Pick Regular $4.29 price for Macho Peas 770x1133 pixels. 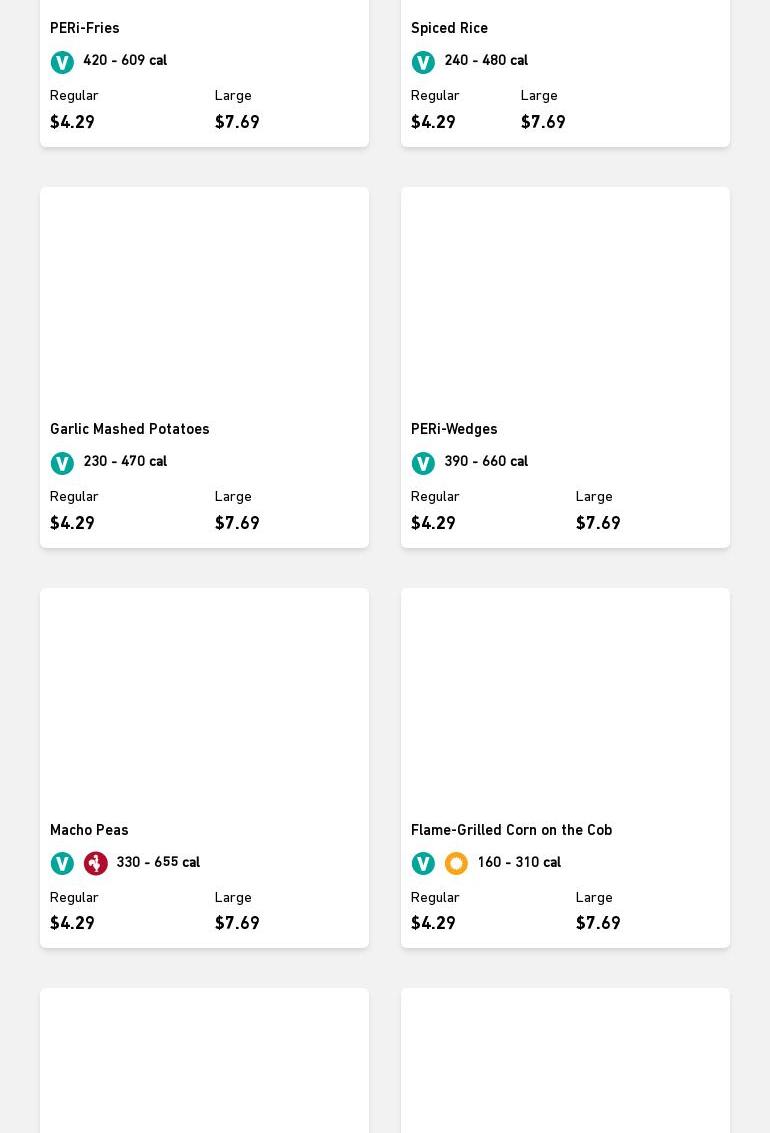point(72,923)
